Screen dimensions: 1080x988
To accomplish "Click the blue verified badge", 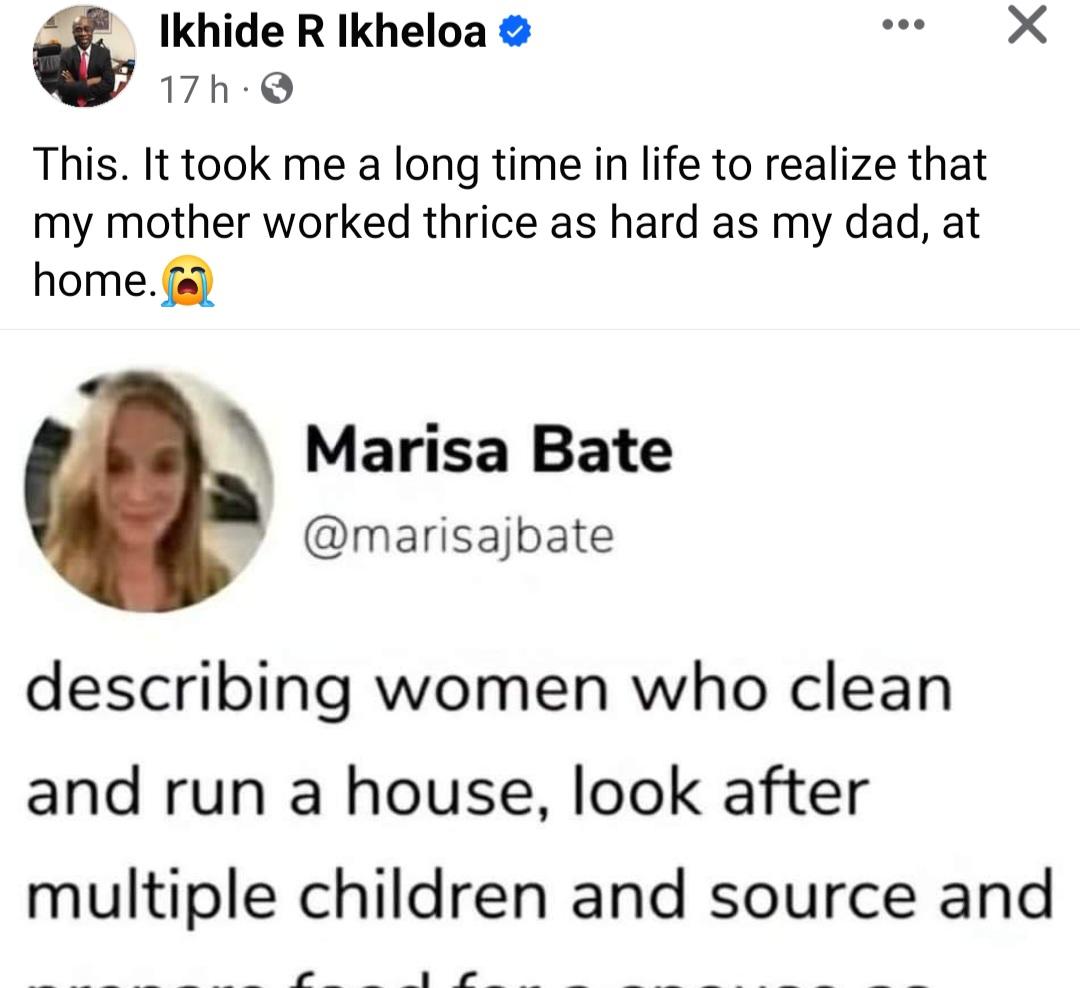I will 514,34.
